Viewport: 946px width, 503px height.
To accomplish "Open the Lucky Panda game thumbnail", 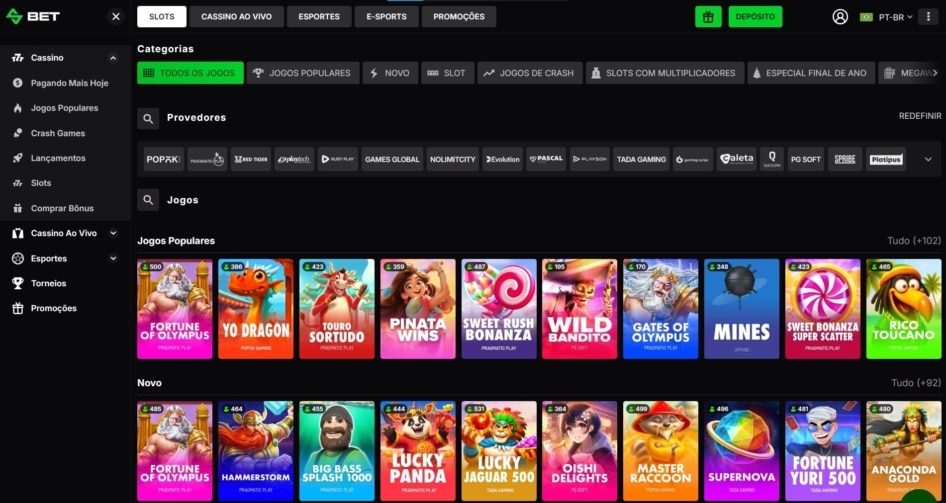I will pos(417,451).
